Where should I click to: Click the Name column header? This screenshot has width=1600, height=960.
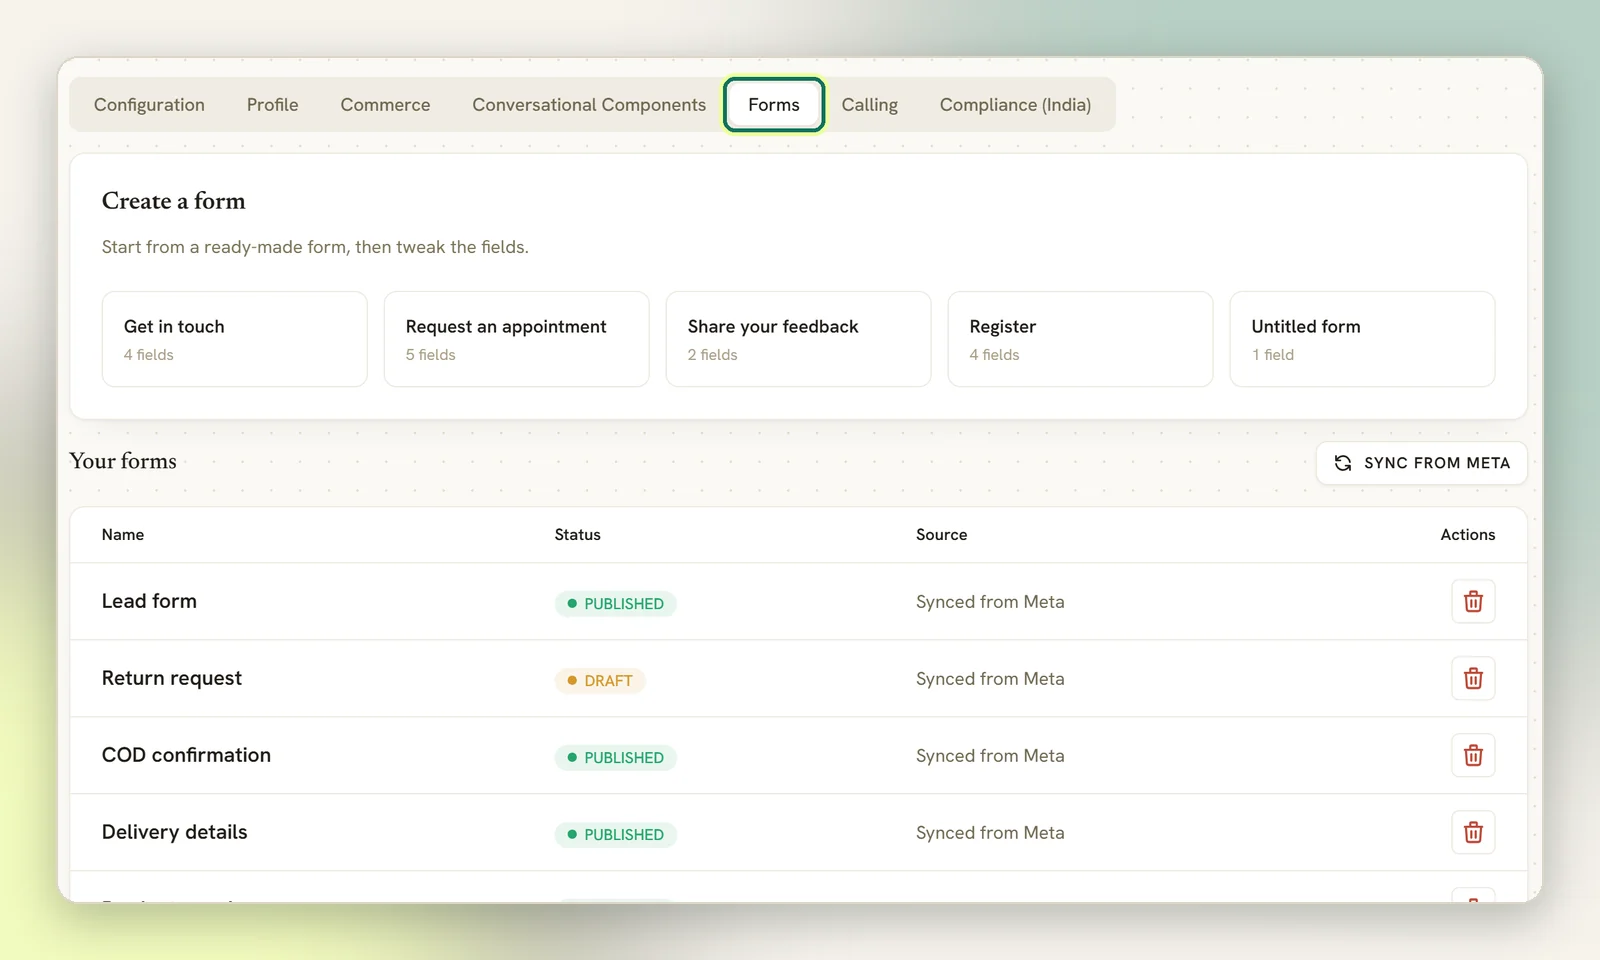(x=123, y=535)
